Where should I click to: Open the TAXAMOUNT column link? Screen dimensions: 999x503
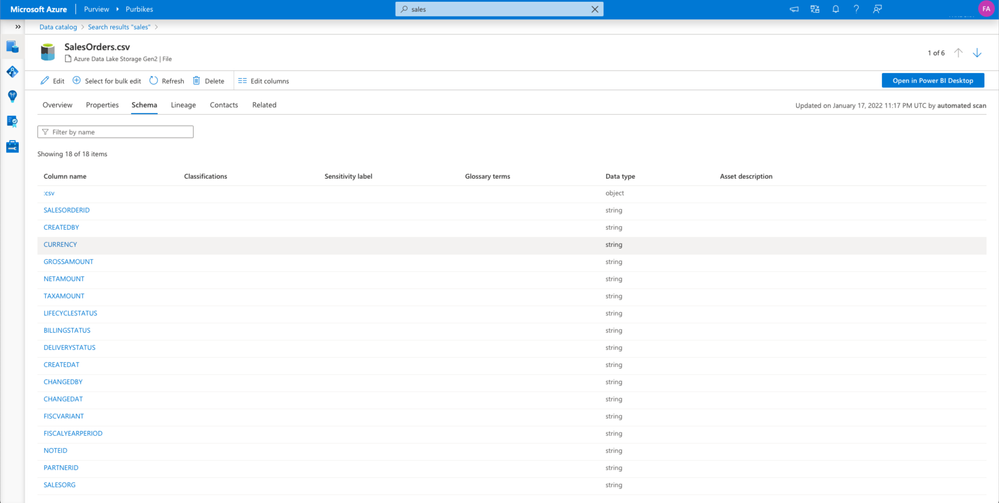click(64, 296)
